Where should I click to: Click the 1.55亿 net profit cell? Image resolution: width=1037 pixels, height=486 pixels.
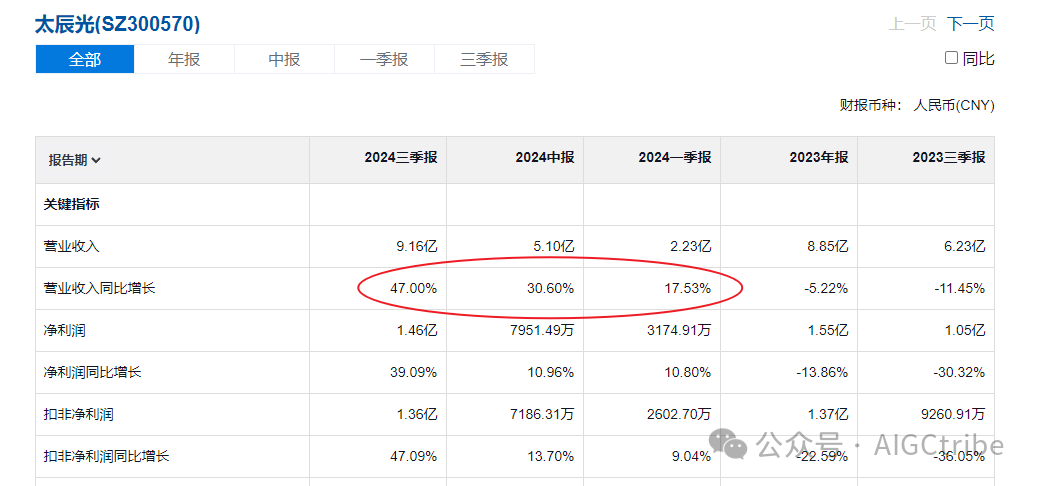click(827, 331)
